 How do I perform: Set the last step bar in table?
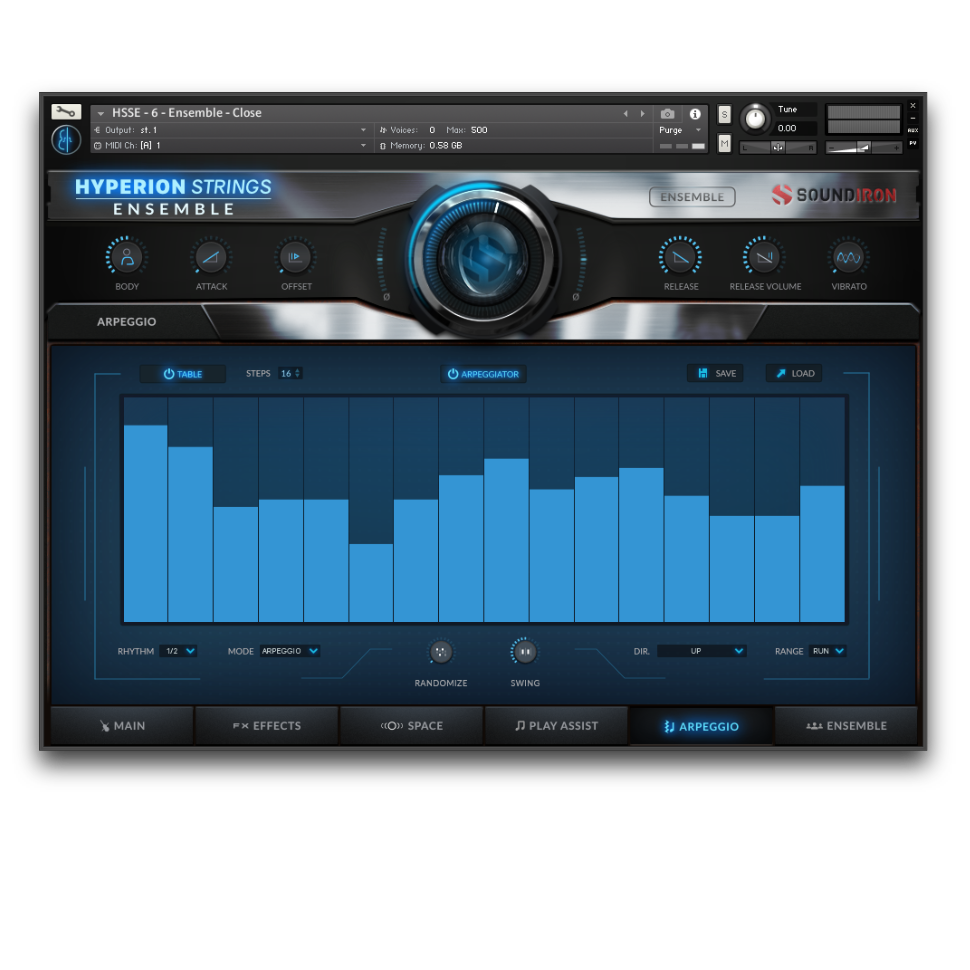822,553
